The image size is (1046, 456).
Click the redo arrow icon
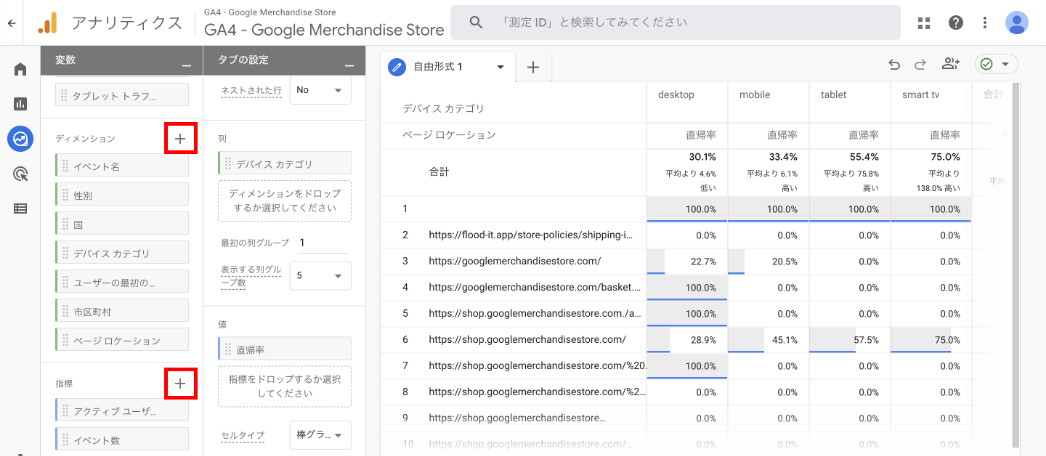click(920, 64)
